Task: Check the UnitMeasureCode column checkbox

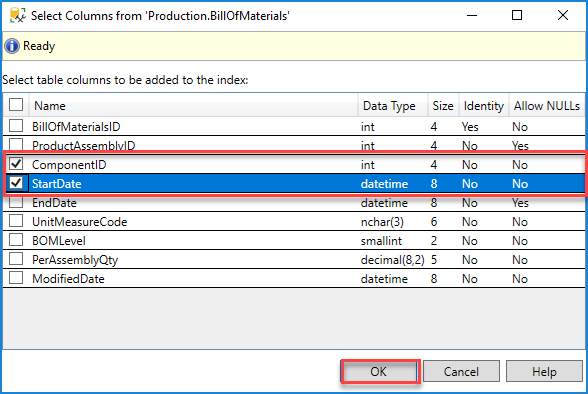Action: (16, 221)
